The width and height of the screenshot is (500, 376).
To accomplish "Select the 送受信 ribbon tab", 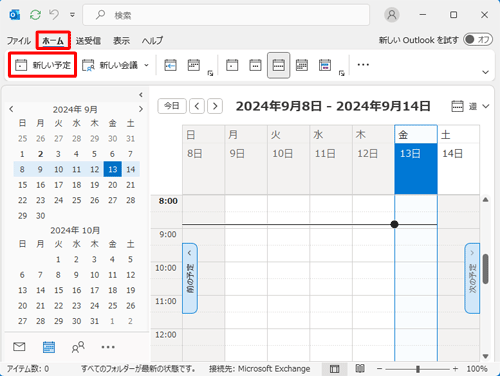I will 88,41.
